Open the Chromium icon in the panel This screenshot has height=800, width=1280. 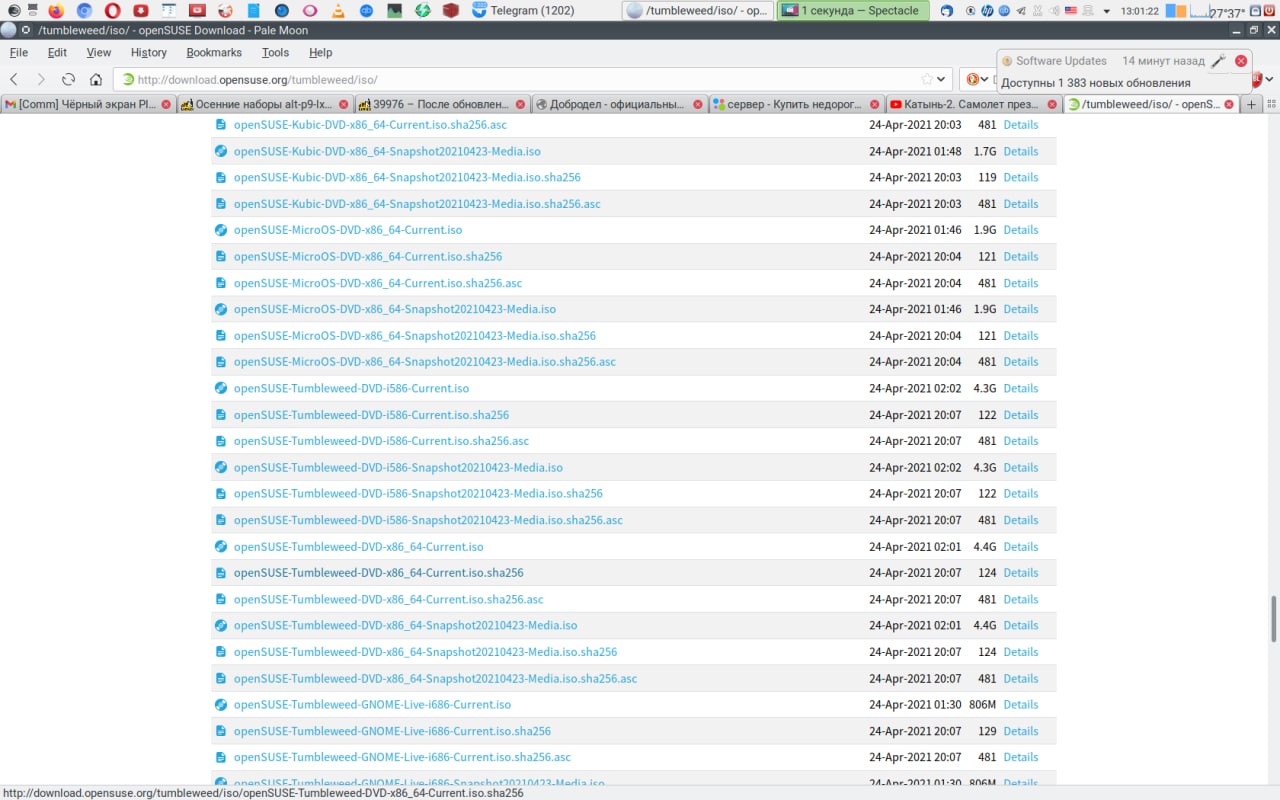pos(84,11)
